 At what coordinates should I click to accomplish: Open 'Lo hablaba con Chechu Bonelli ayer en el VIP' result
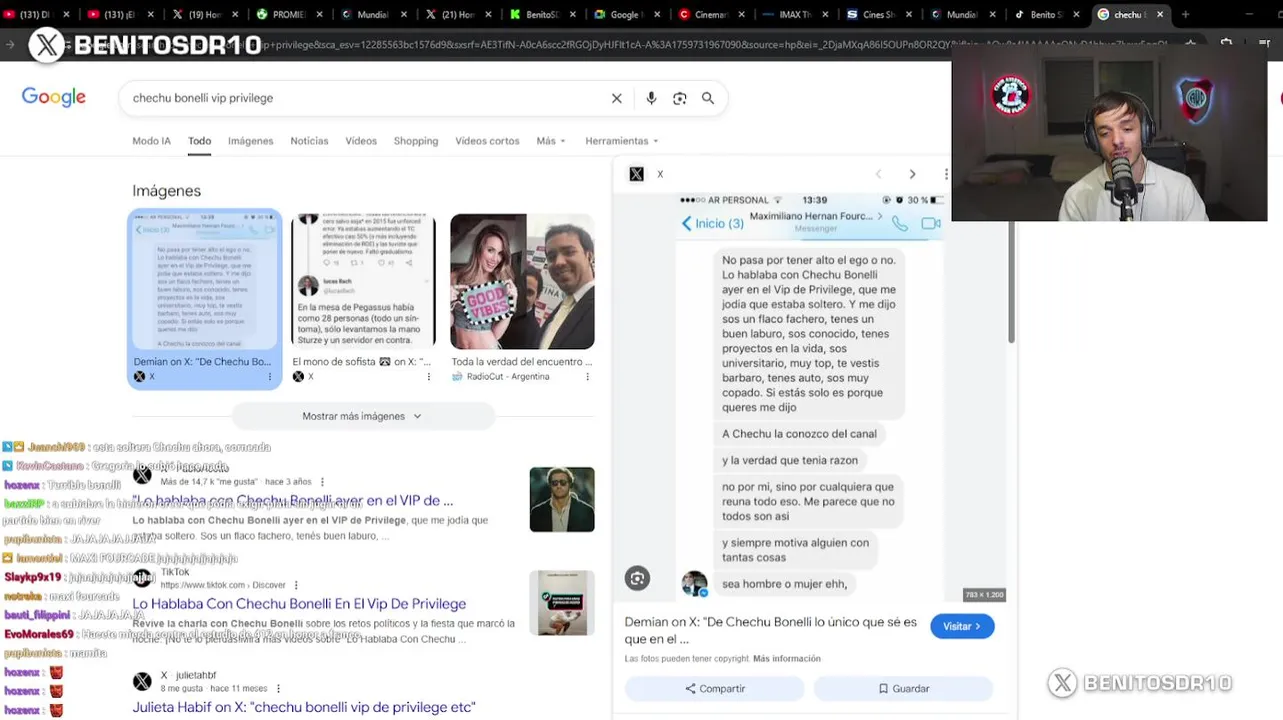pos(293,500)
